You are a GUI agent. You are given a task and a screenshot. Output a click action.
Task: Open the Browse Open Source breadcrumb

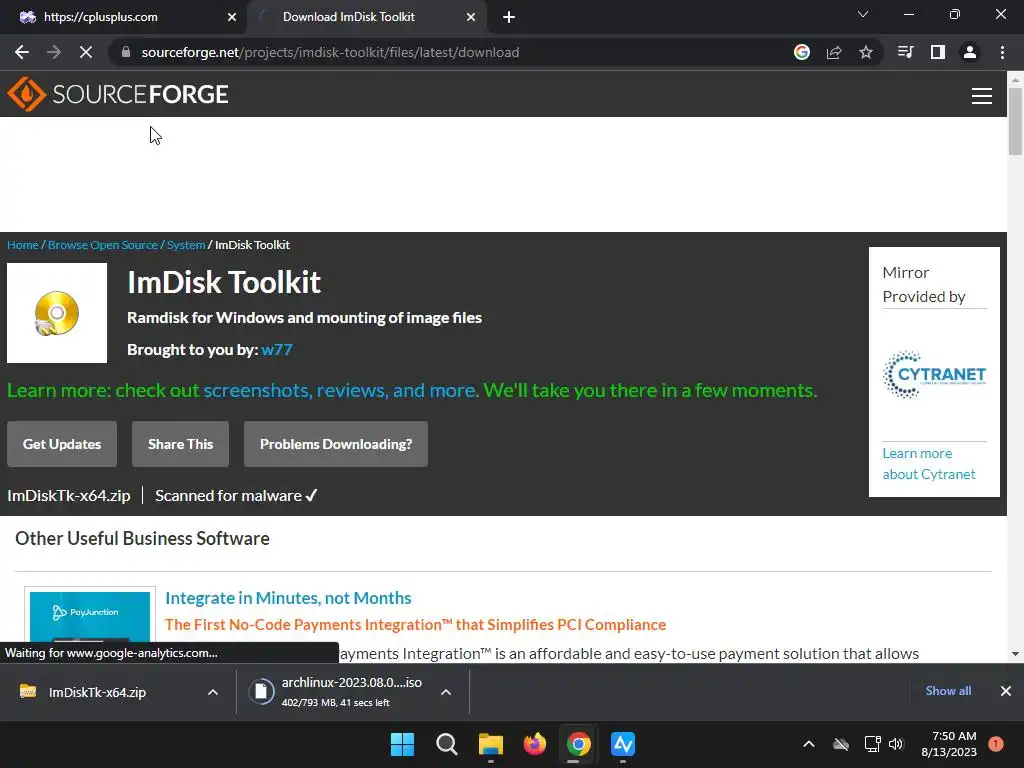click(103, 245)
